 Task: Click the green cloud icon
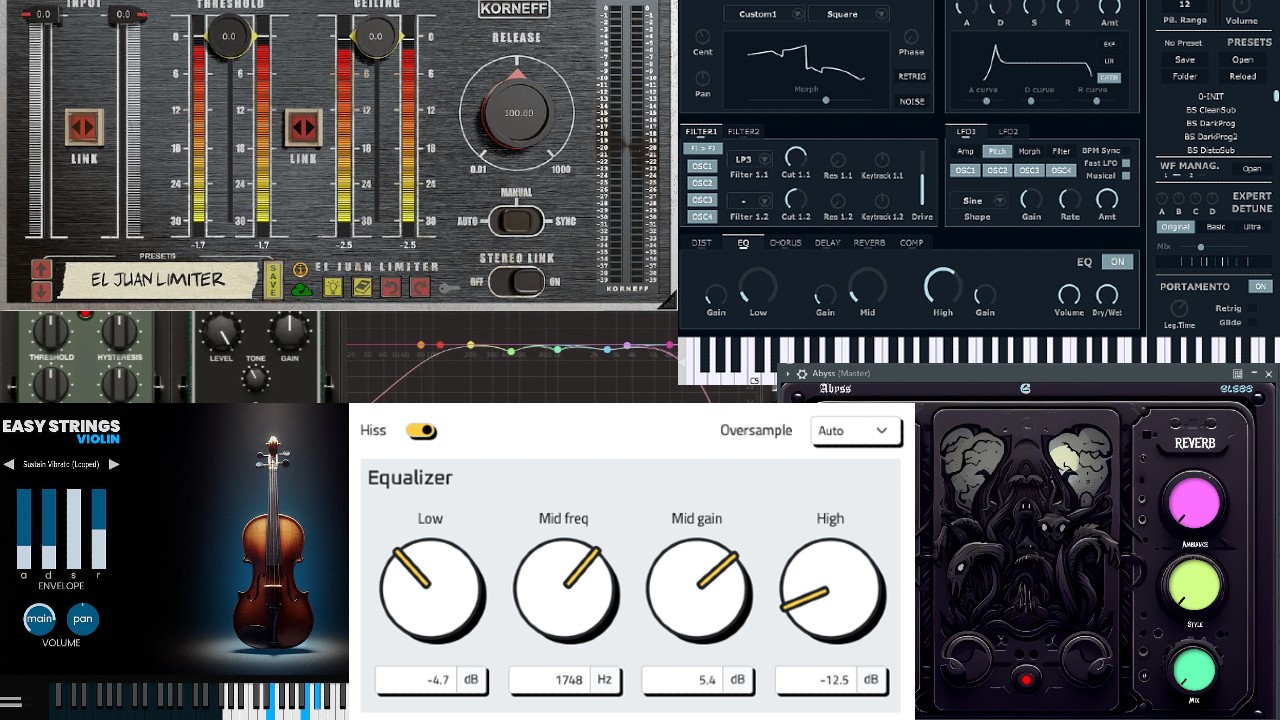301,289
